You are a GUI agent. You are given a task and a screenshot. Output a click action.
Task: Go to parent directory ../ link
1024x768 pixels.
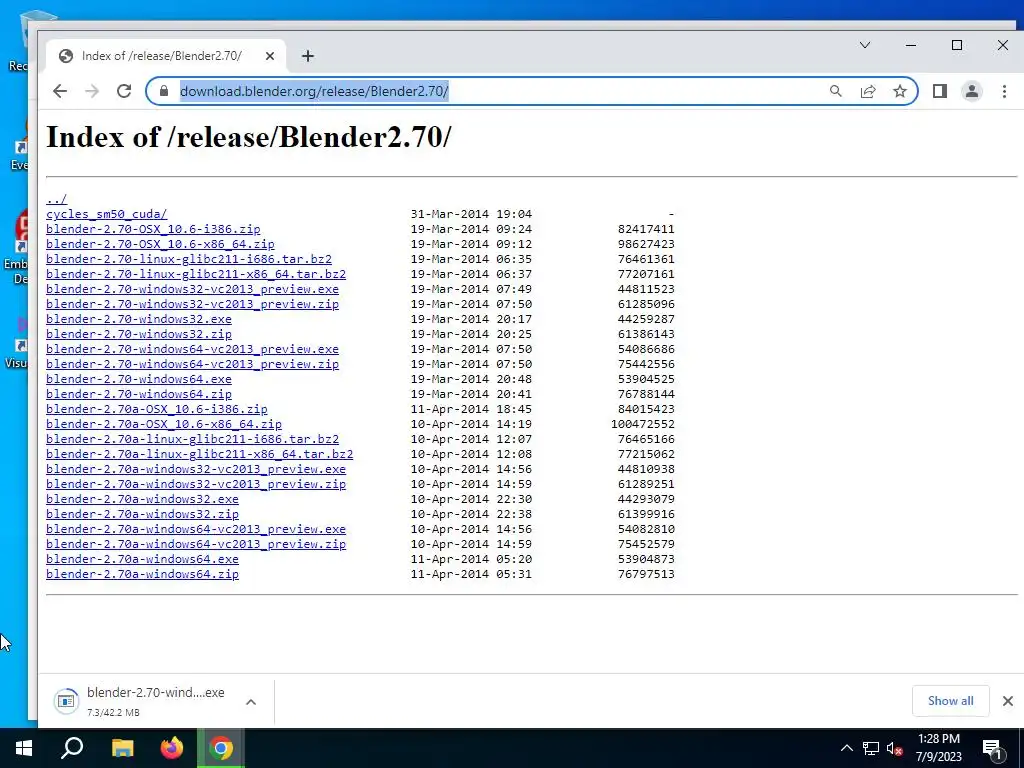[56, 199]
